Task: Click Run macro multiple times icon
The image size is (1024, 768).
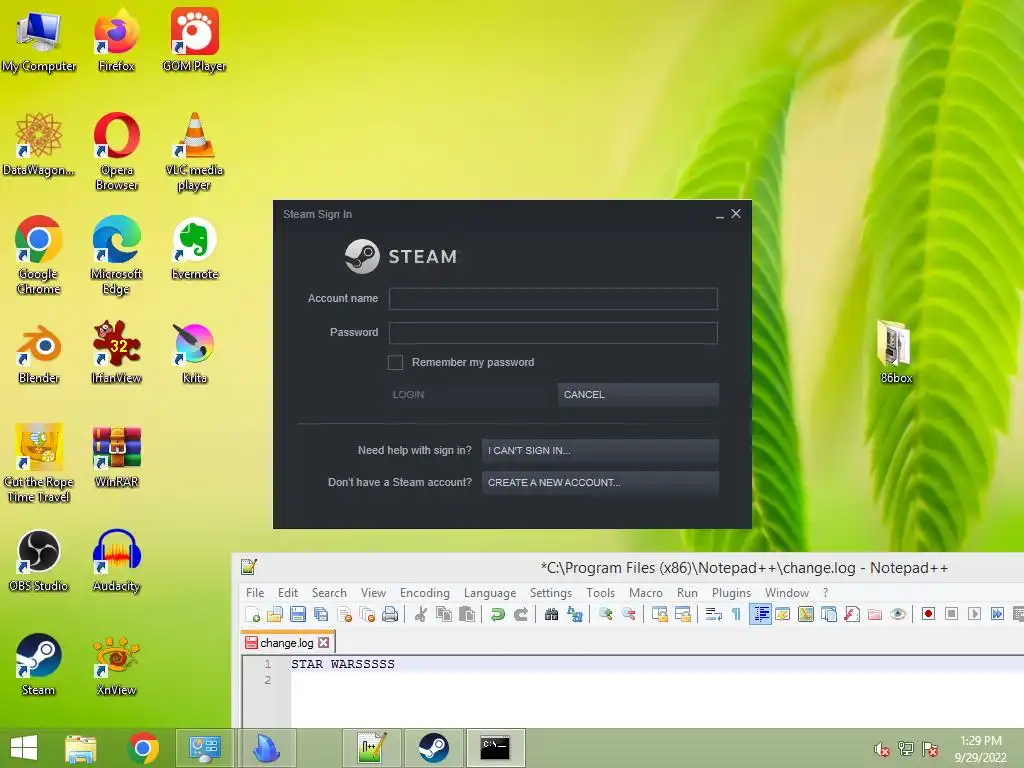Action: [997, 614]
